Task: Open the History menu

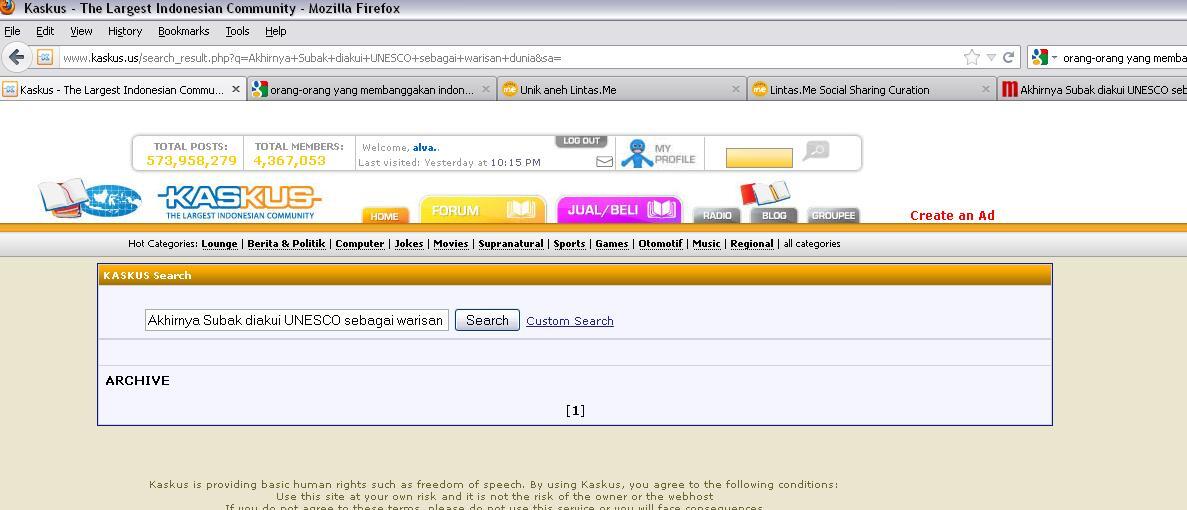Action: pos(125,31)
